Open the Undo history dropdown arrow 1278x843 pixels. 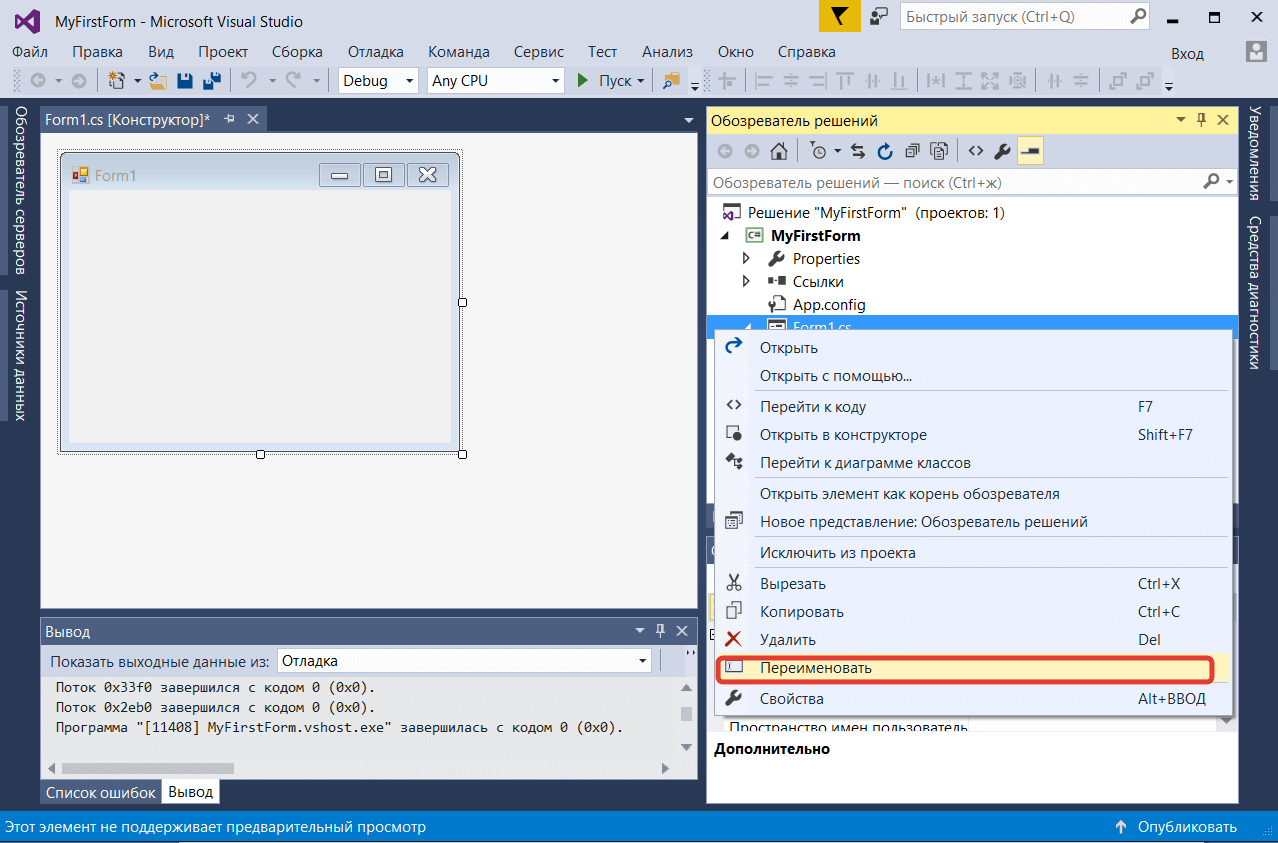pyautogui.click(x=272, y=81)
